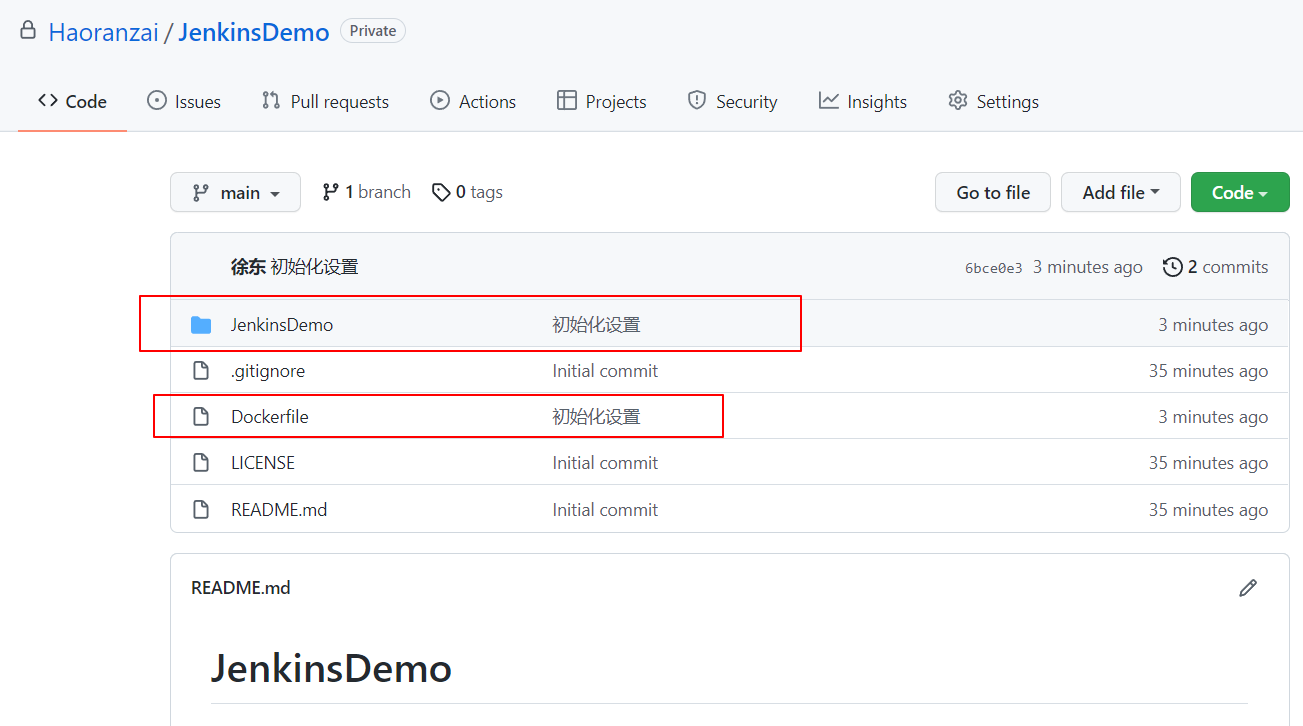Screen dimensions: 1303x726
Task: Click the README.md file icon in file list
Action: 201,510
